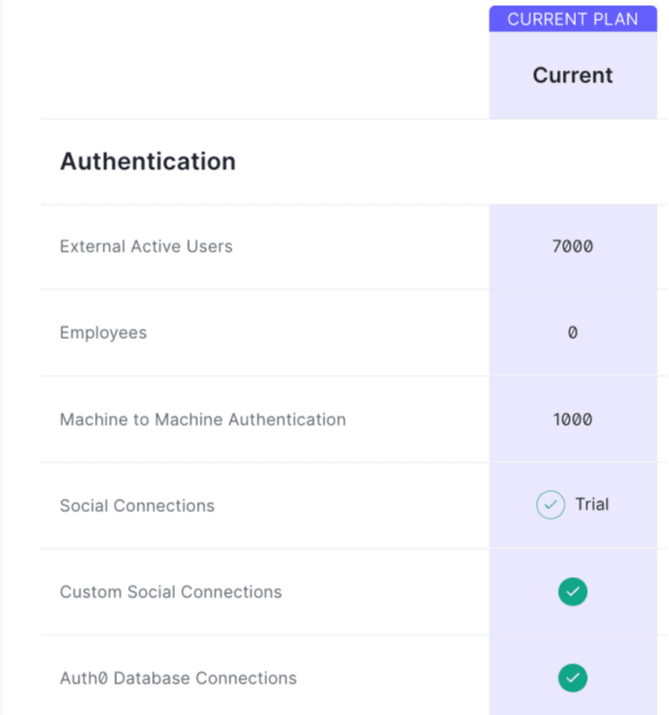Select the Auth0 Database Connections row label
The height and width of the screenshot is (715, 669).
tap(178, 678)
